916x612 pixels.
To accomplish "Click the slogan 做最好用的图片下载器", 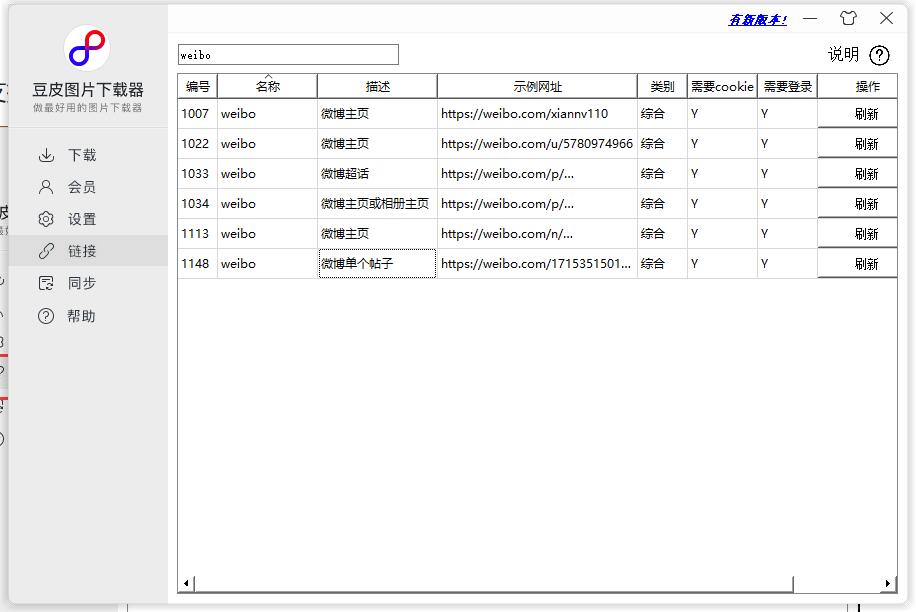I will tap(88, 108).
